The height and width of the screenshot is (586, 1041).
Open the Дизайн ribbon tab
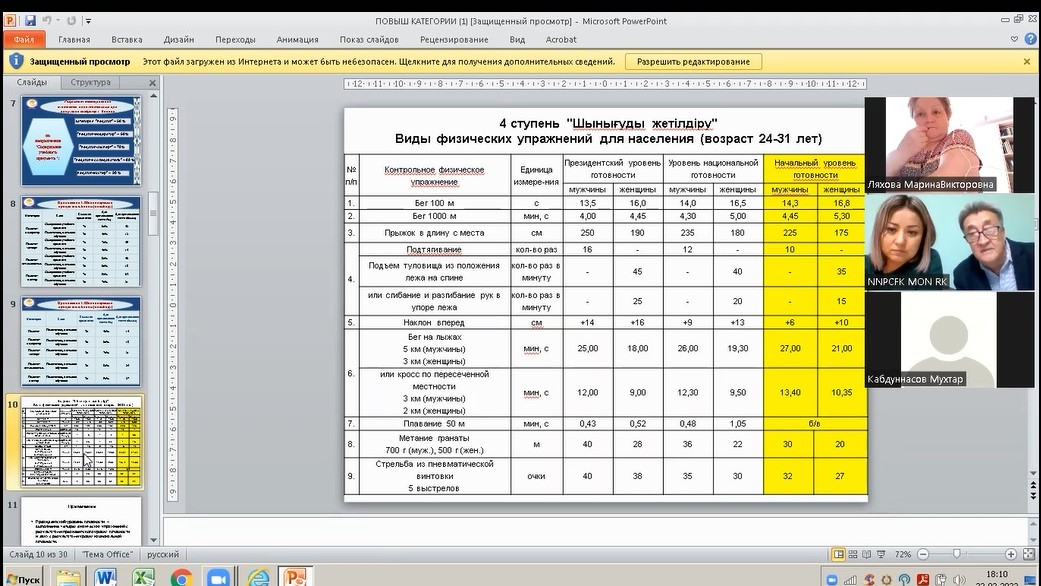179,40
